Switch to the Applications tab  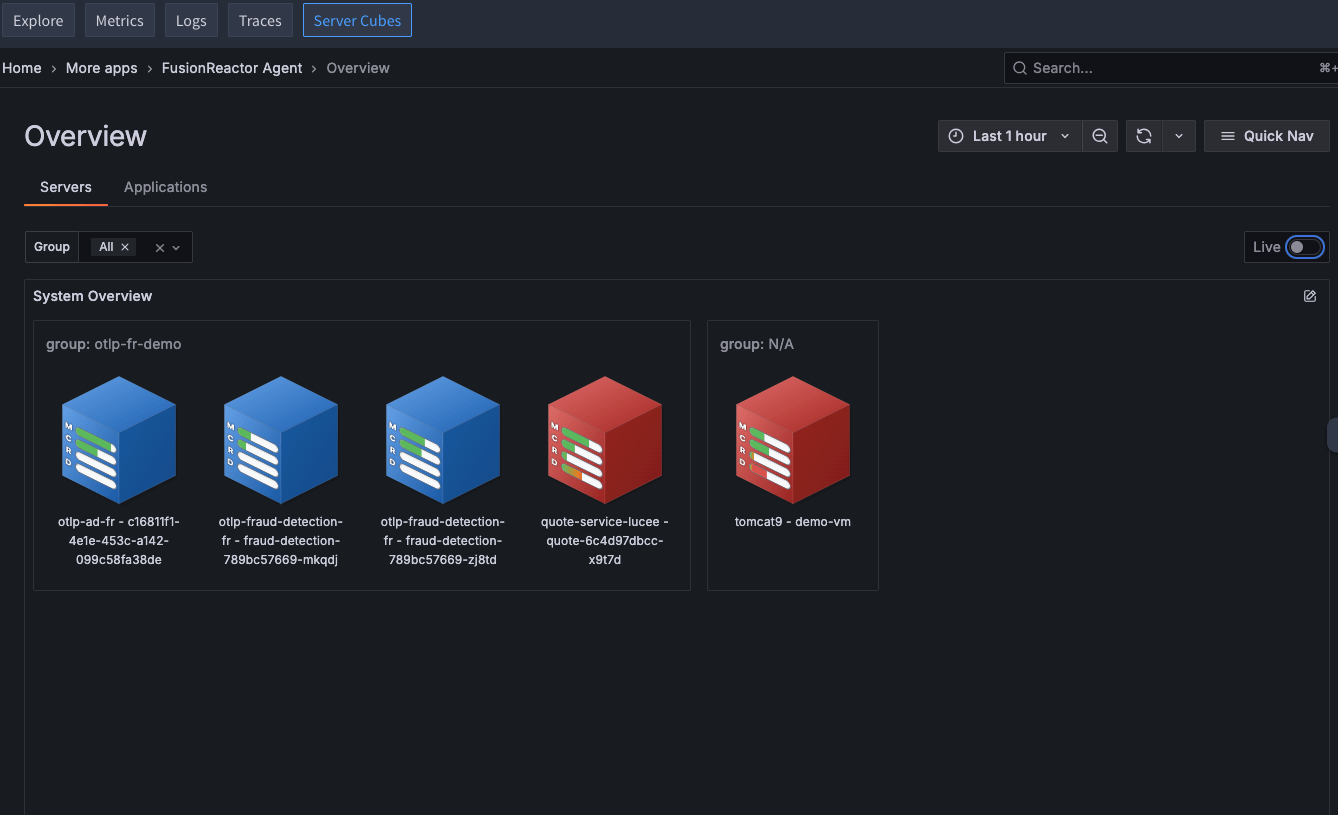[x=165, y=187]
